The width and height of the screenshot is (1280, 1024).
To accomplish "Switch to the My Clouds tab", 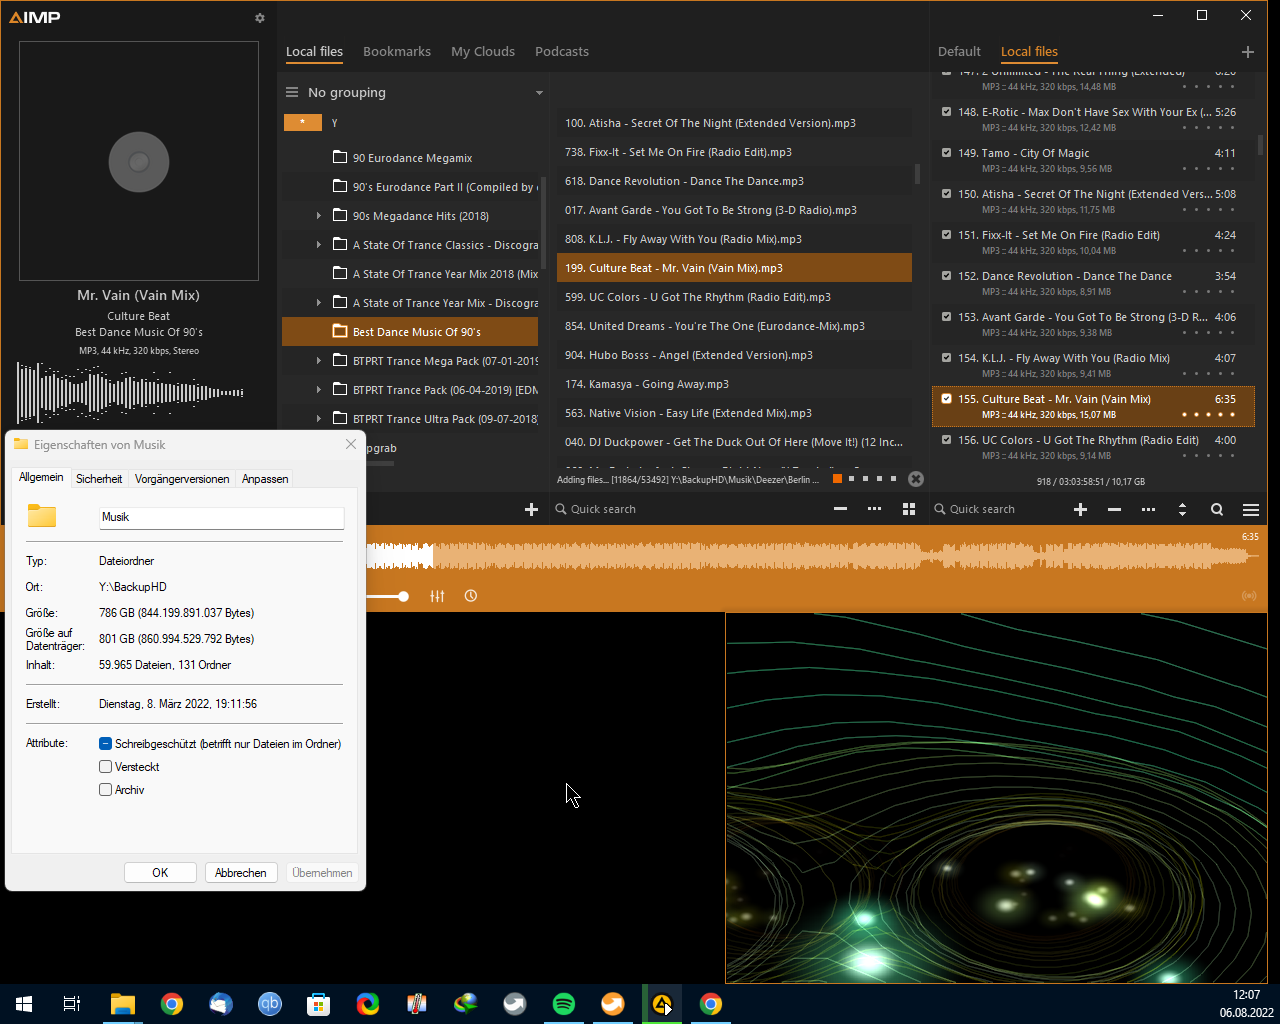I will (x=483, y=52).
